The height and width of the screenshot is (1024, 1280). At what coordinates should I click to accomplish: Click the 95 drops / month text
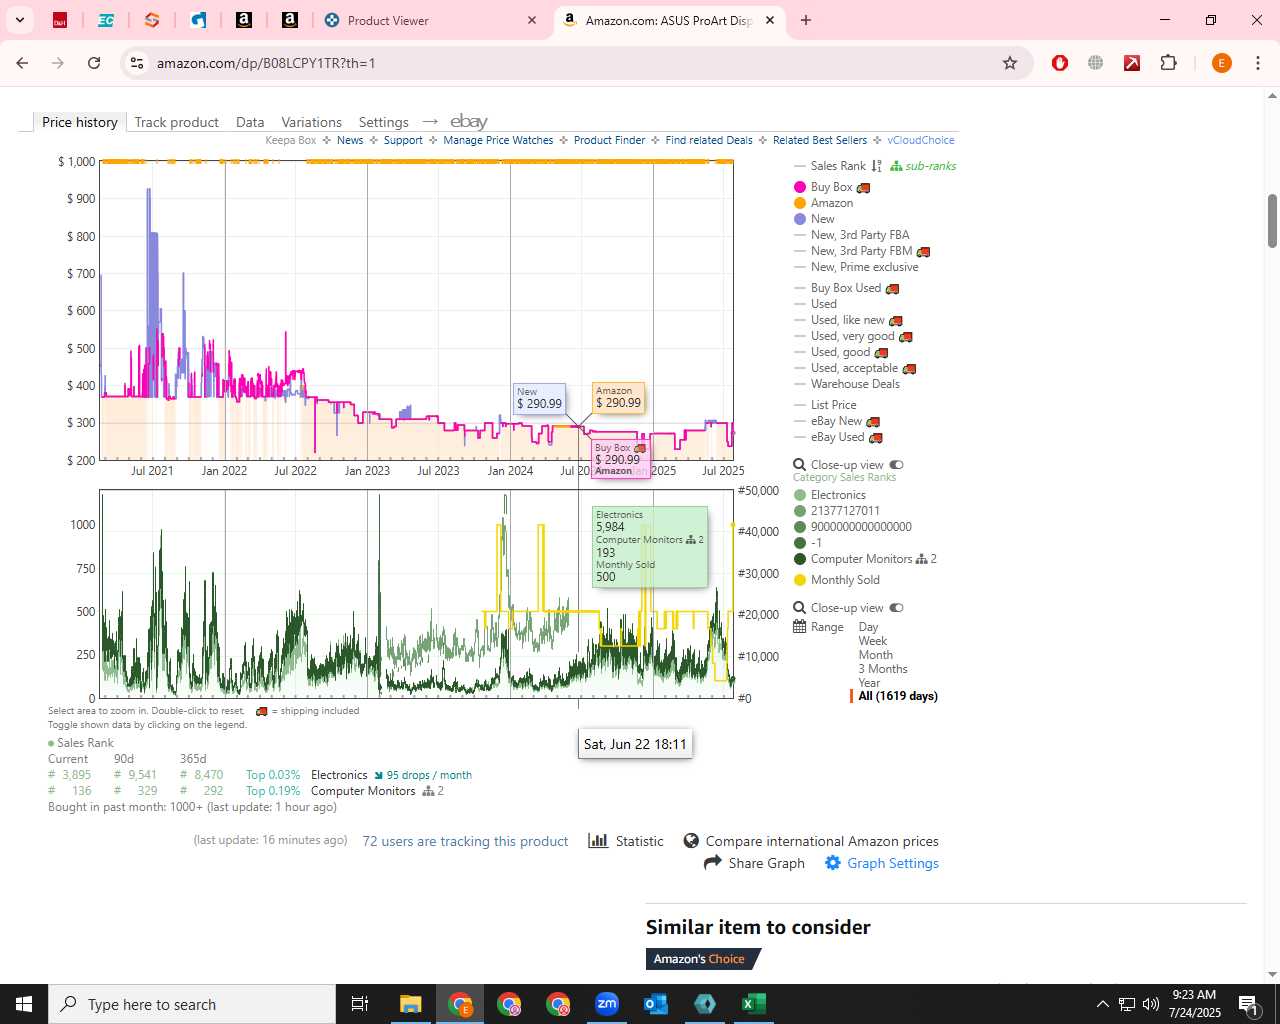pyautogui.click(x=429, y=775)
